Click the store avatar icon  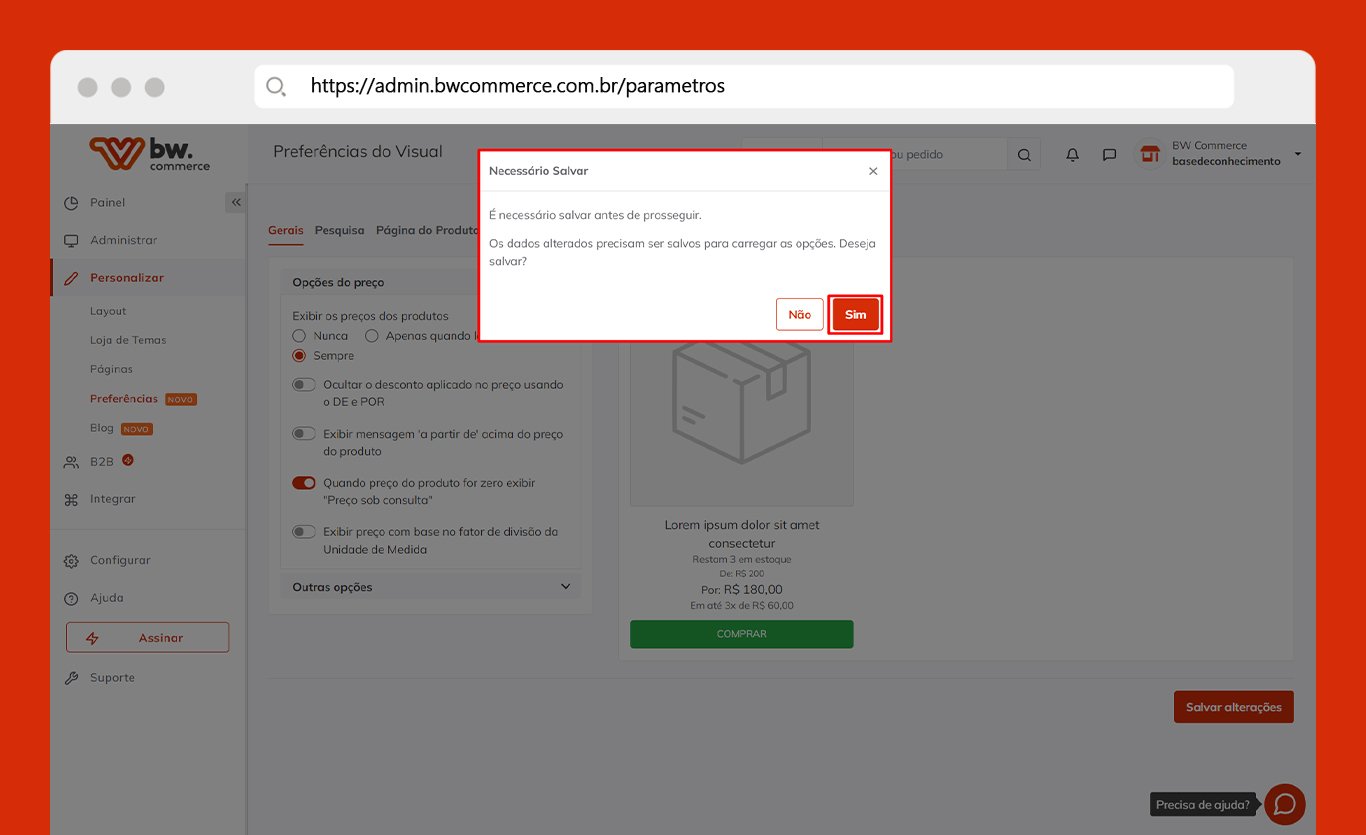point(1150,154)
